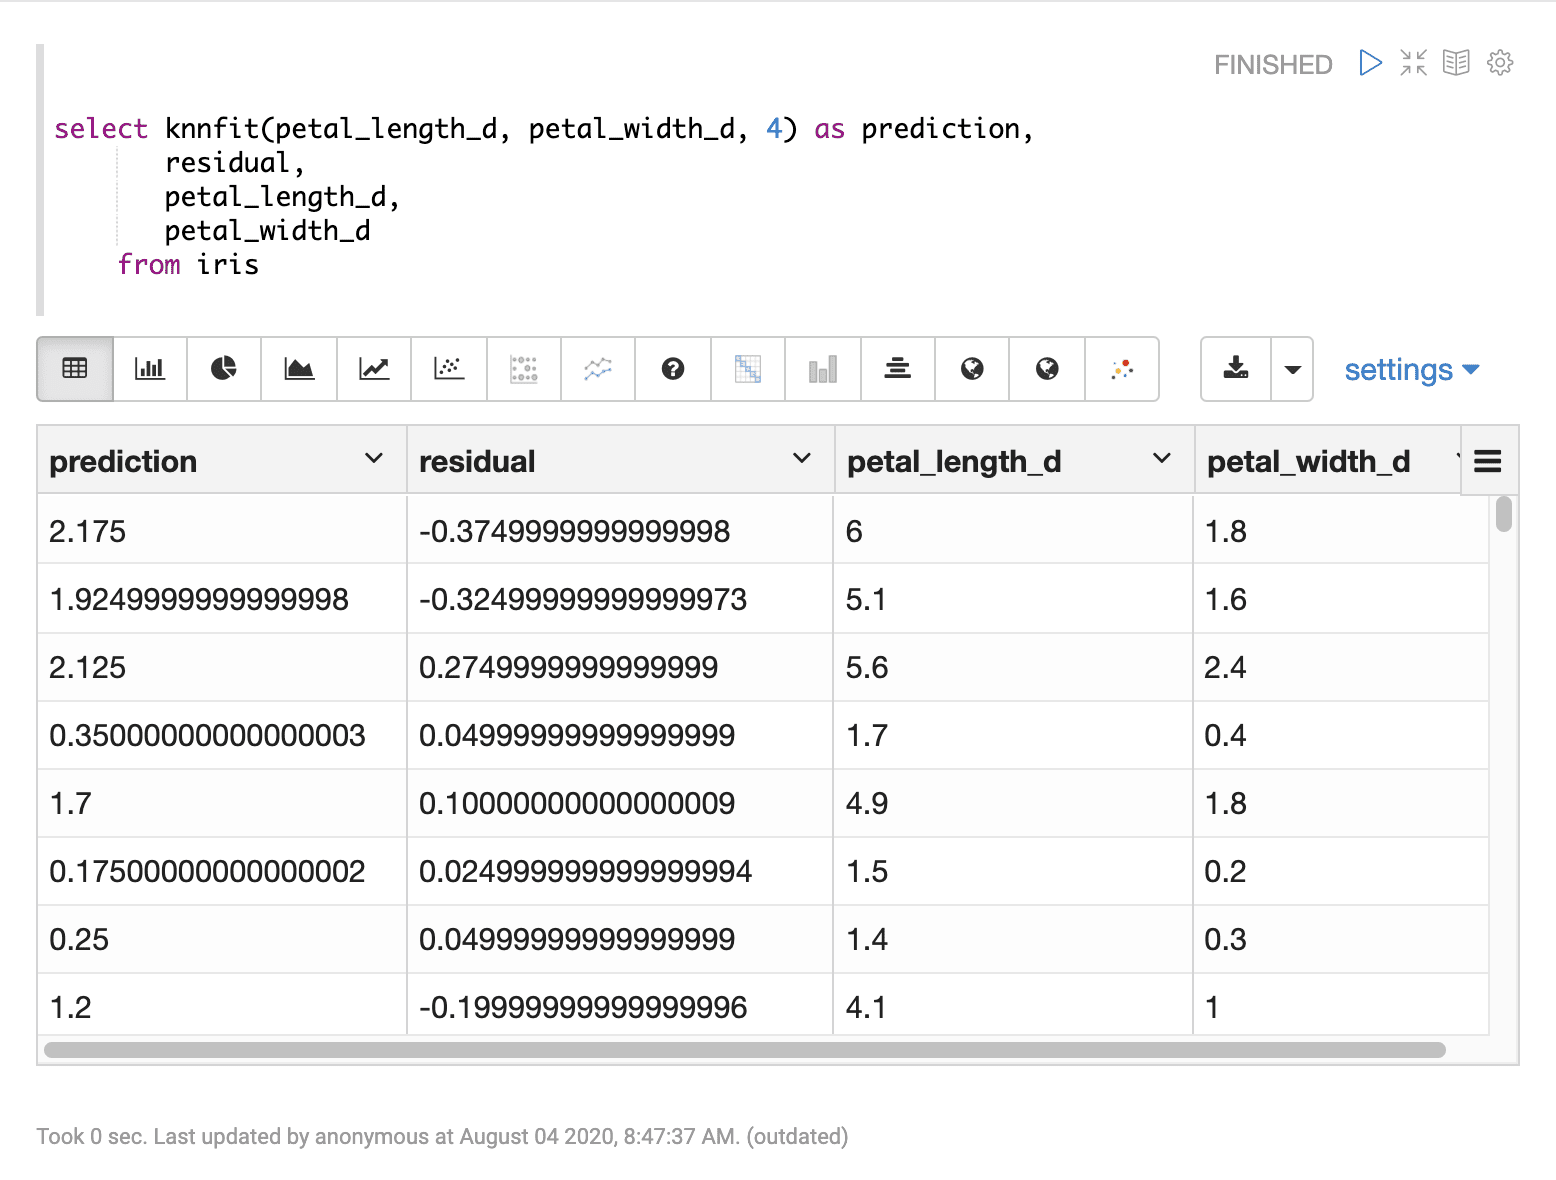The width and height of the screenshot is (1556, 1180).
Task: Open the download format dropdown arrow
Action: pyautogui.click(x=1291, y=369)
